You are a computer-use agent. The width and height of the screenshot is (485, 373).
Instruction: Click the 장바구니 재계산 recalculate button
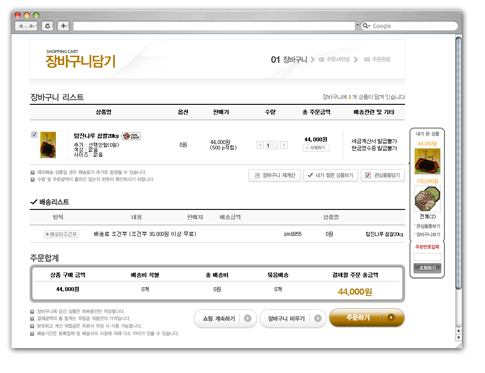[275, 175]
